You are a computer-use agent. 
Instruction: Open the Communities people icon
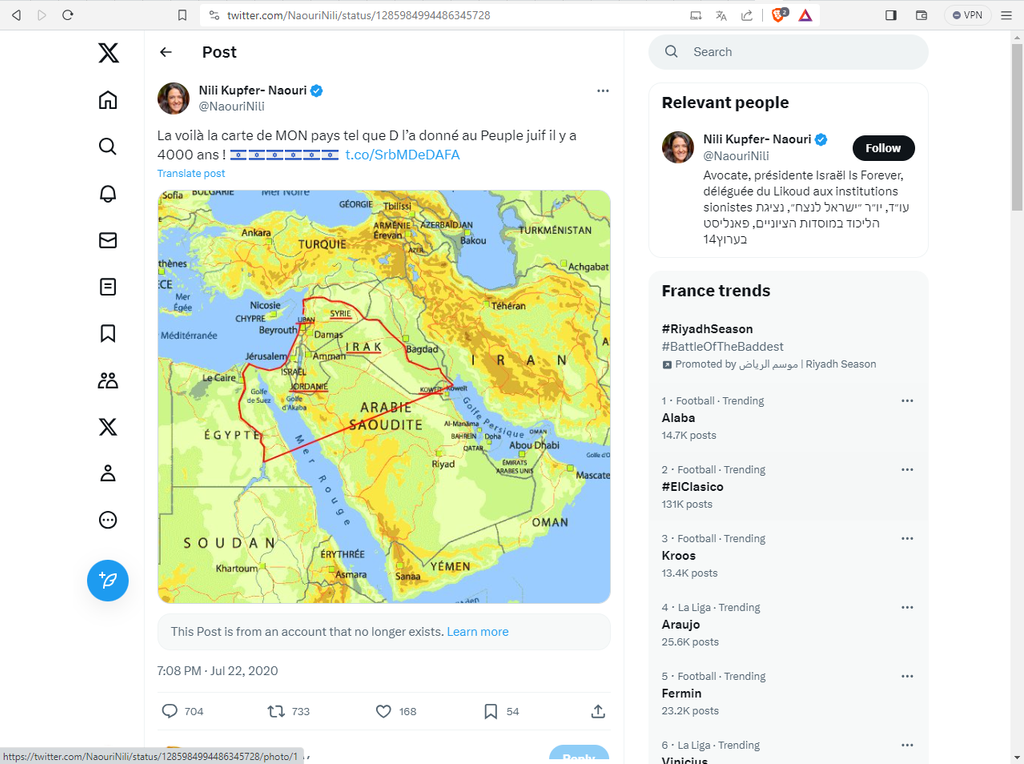pos(108,380)
